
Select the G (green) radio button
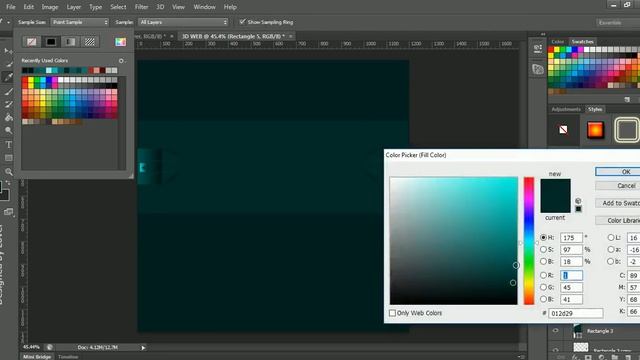point(543,287)
